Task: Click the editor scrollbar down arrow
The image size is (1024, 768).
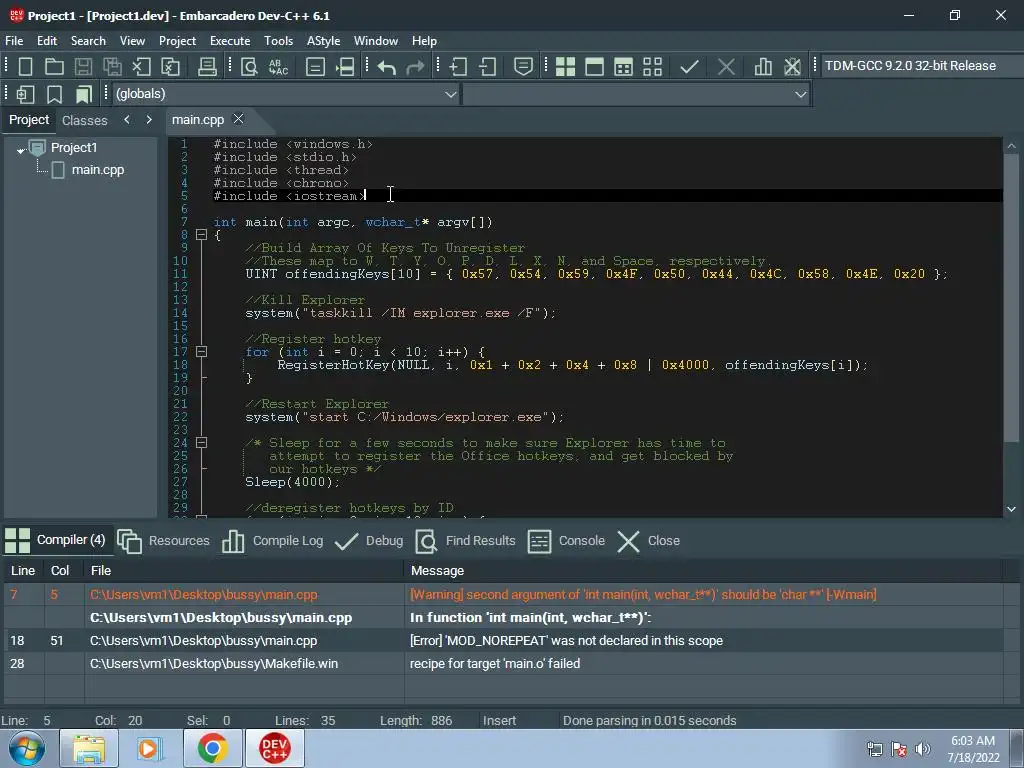Action: (1012, 509)
